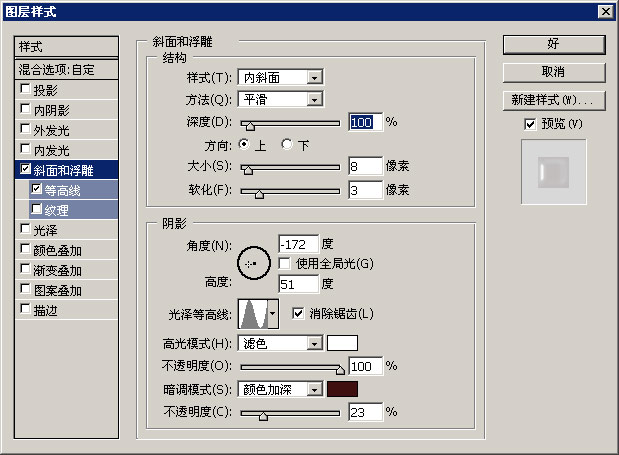Click the 角度 input showing -172
The image size is (619, 455).
click(298, 244)
